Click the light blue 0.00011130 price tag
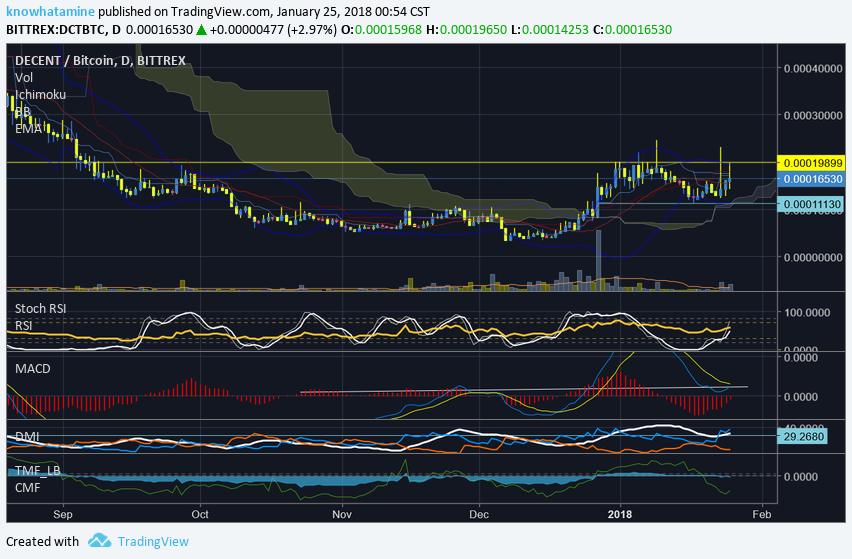Screen dimensions: 852x559 click(x=811, y=205)
